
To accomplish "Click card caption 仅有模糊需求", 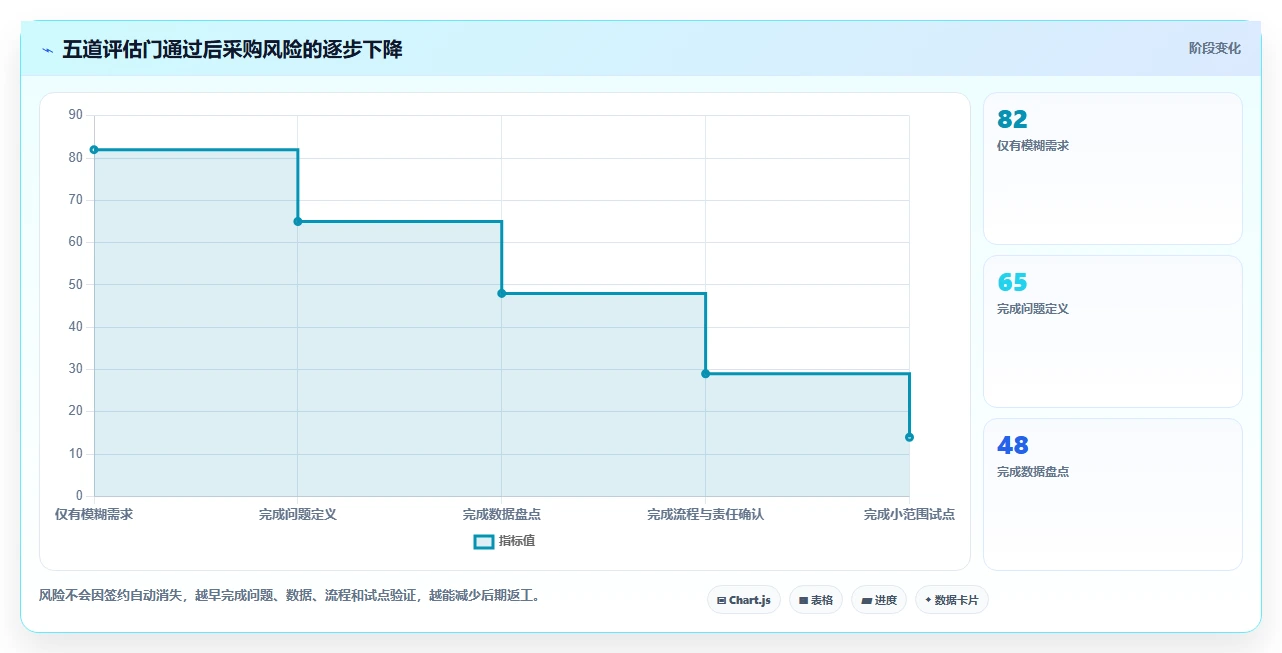I will click(1033, 146).
